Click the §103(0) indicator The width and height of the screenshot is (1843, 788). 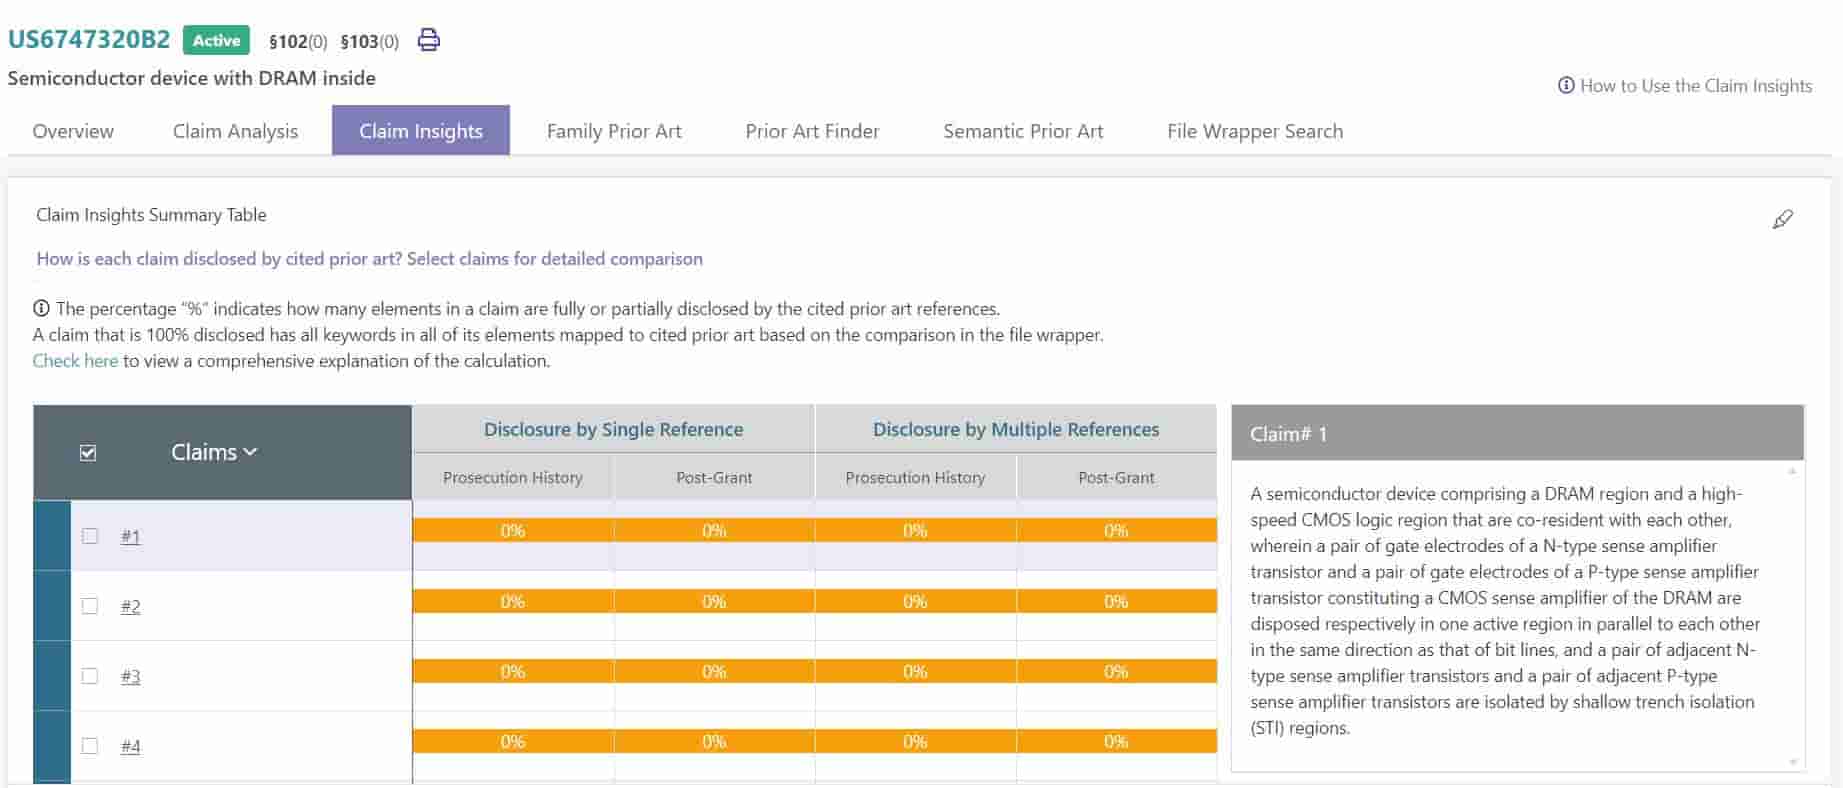(369, 41)
